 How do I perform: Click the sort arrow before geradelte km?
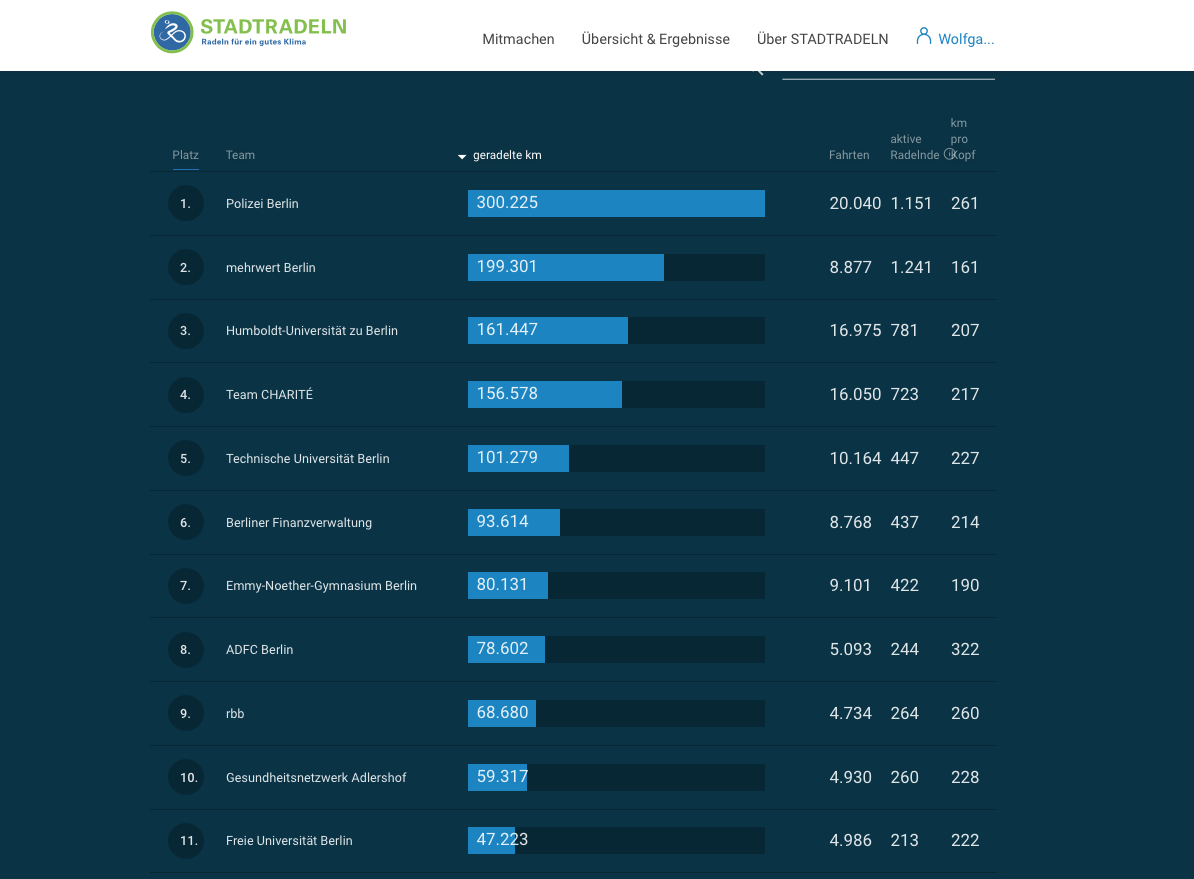tap(461, 156)
